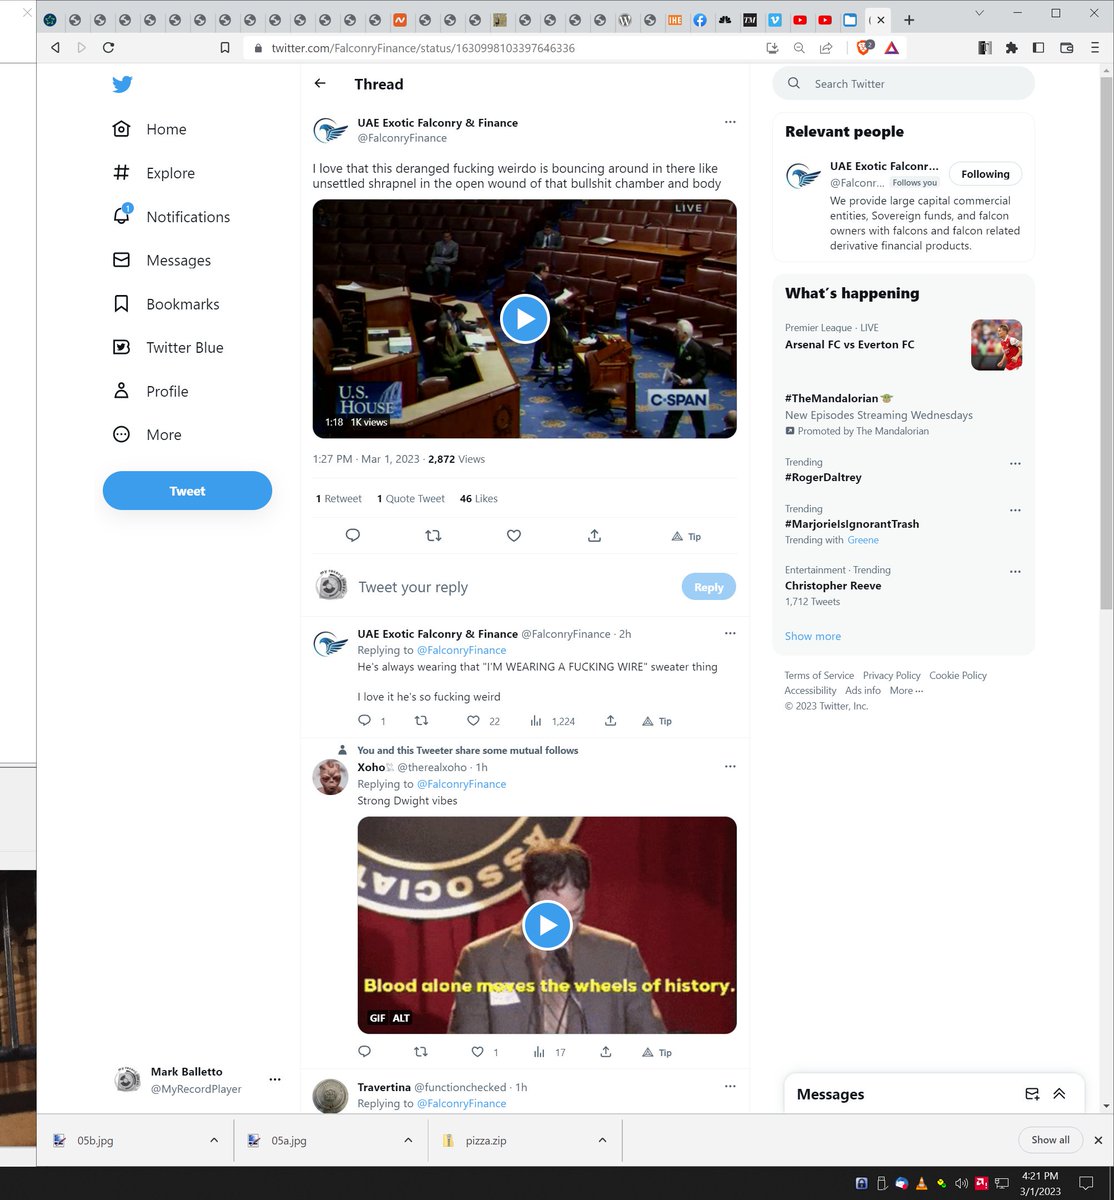This screenshot has height=1200, width=1114.
Task: View the 1 Retweet list
Action: pos(339,499)
